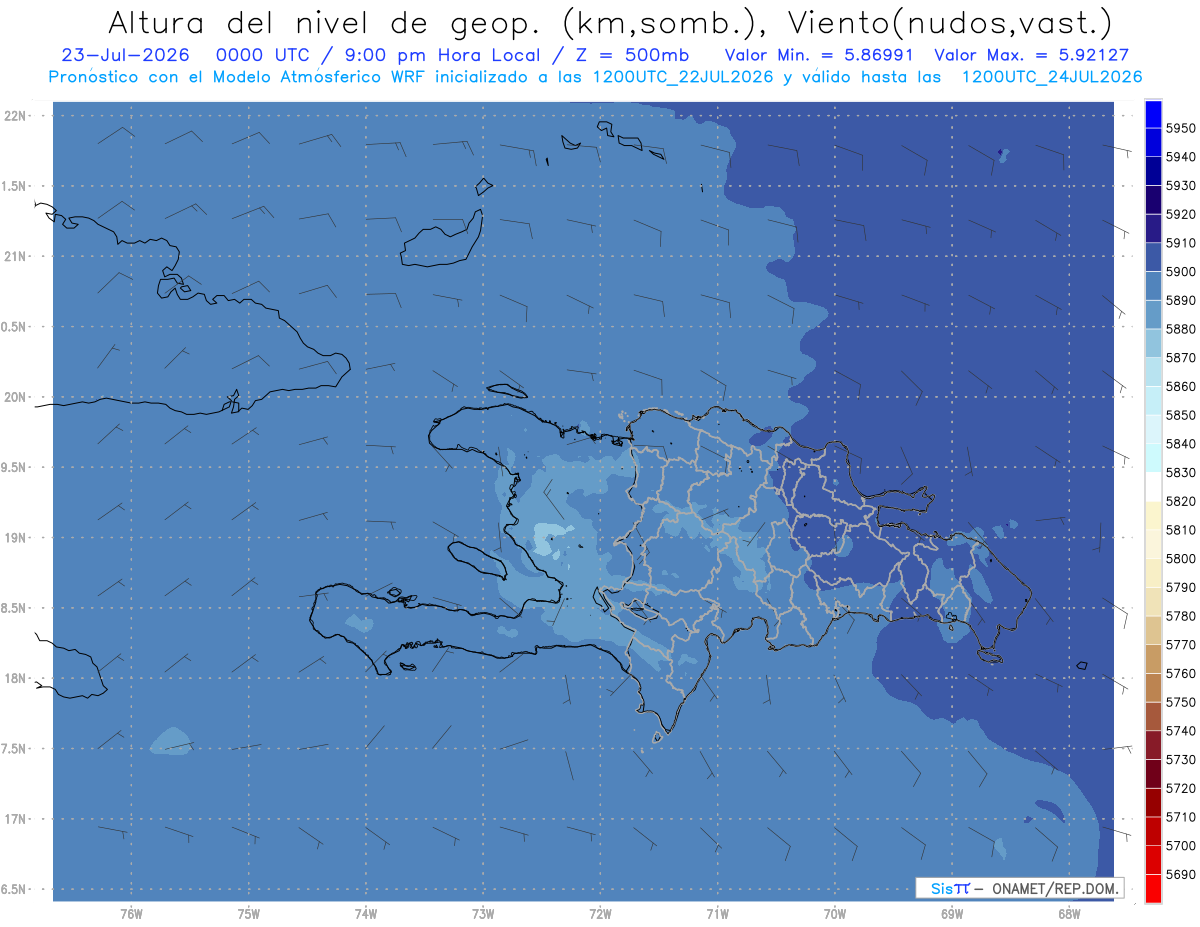Click the white swatch between 5830 and 5820
Viewport: 1200px width, 927px height.
(1153, 487)
